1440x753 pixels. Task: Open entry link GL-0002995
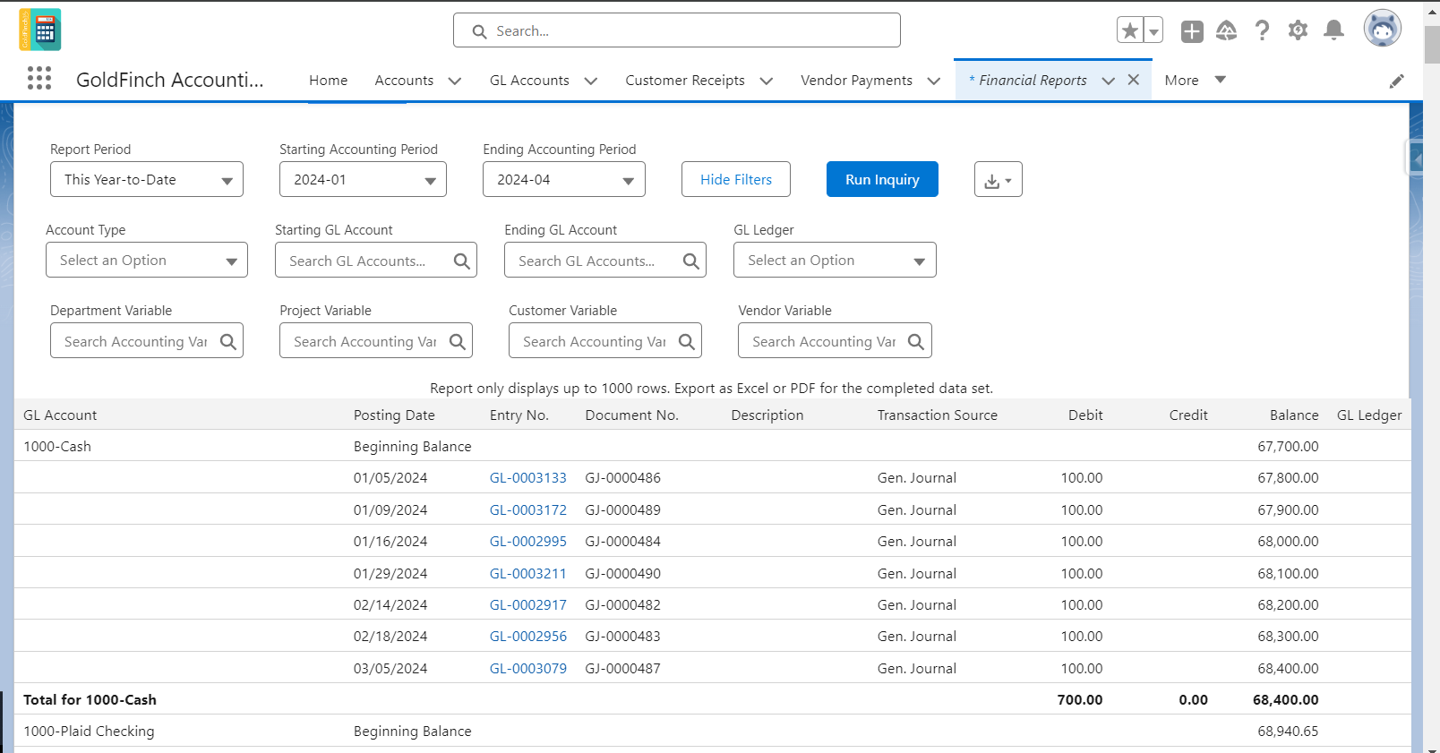point(528,541)
